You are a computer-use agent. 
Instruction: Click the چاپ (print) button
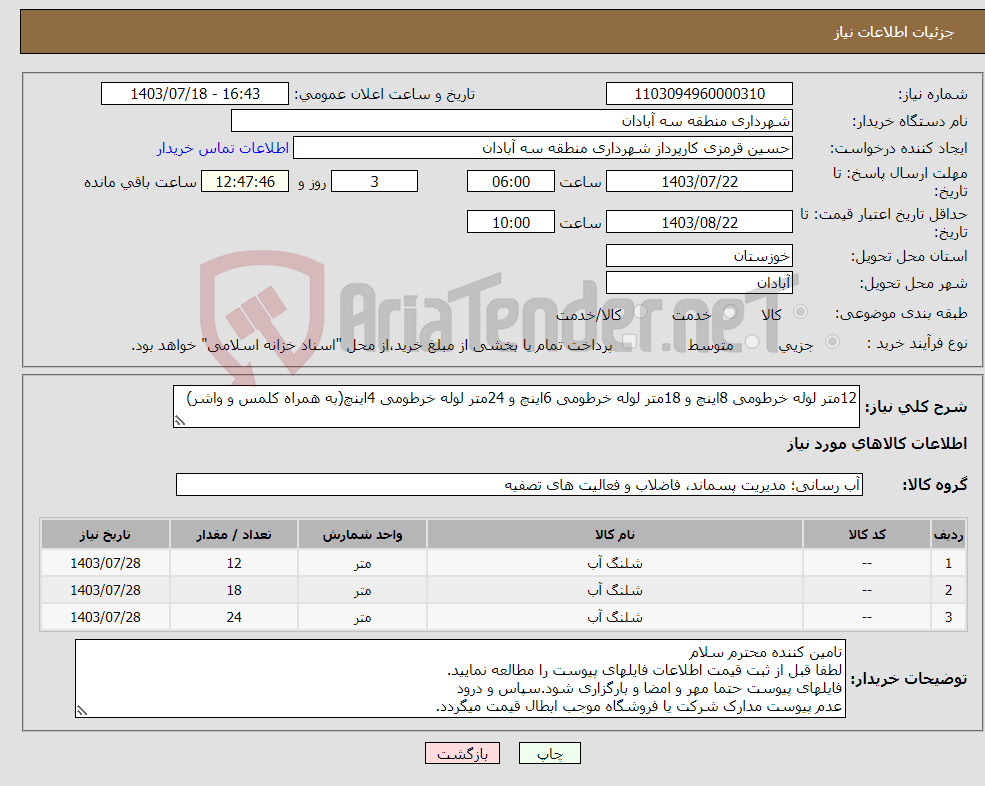(x=550, y=753)
